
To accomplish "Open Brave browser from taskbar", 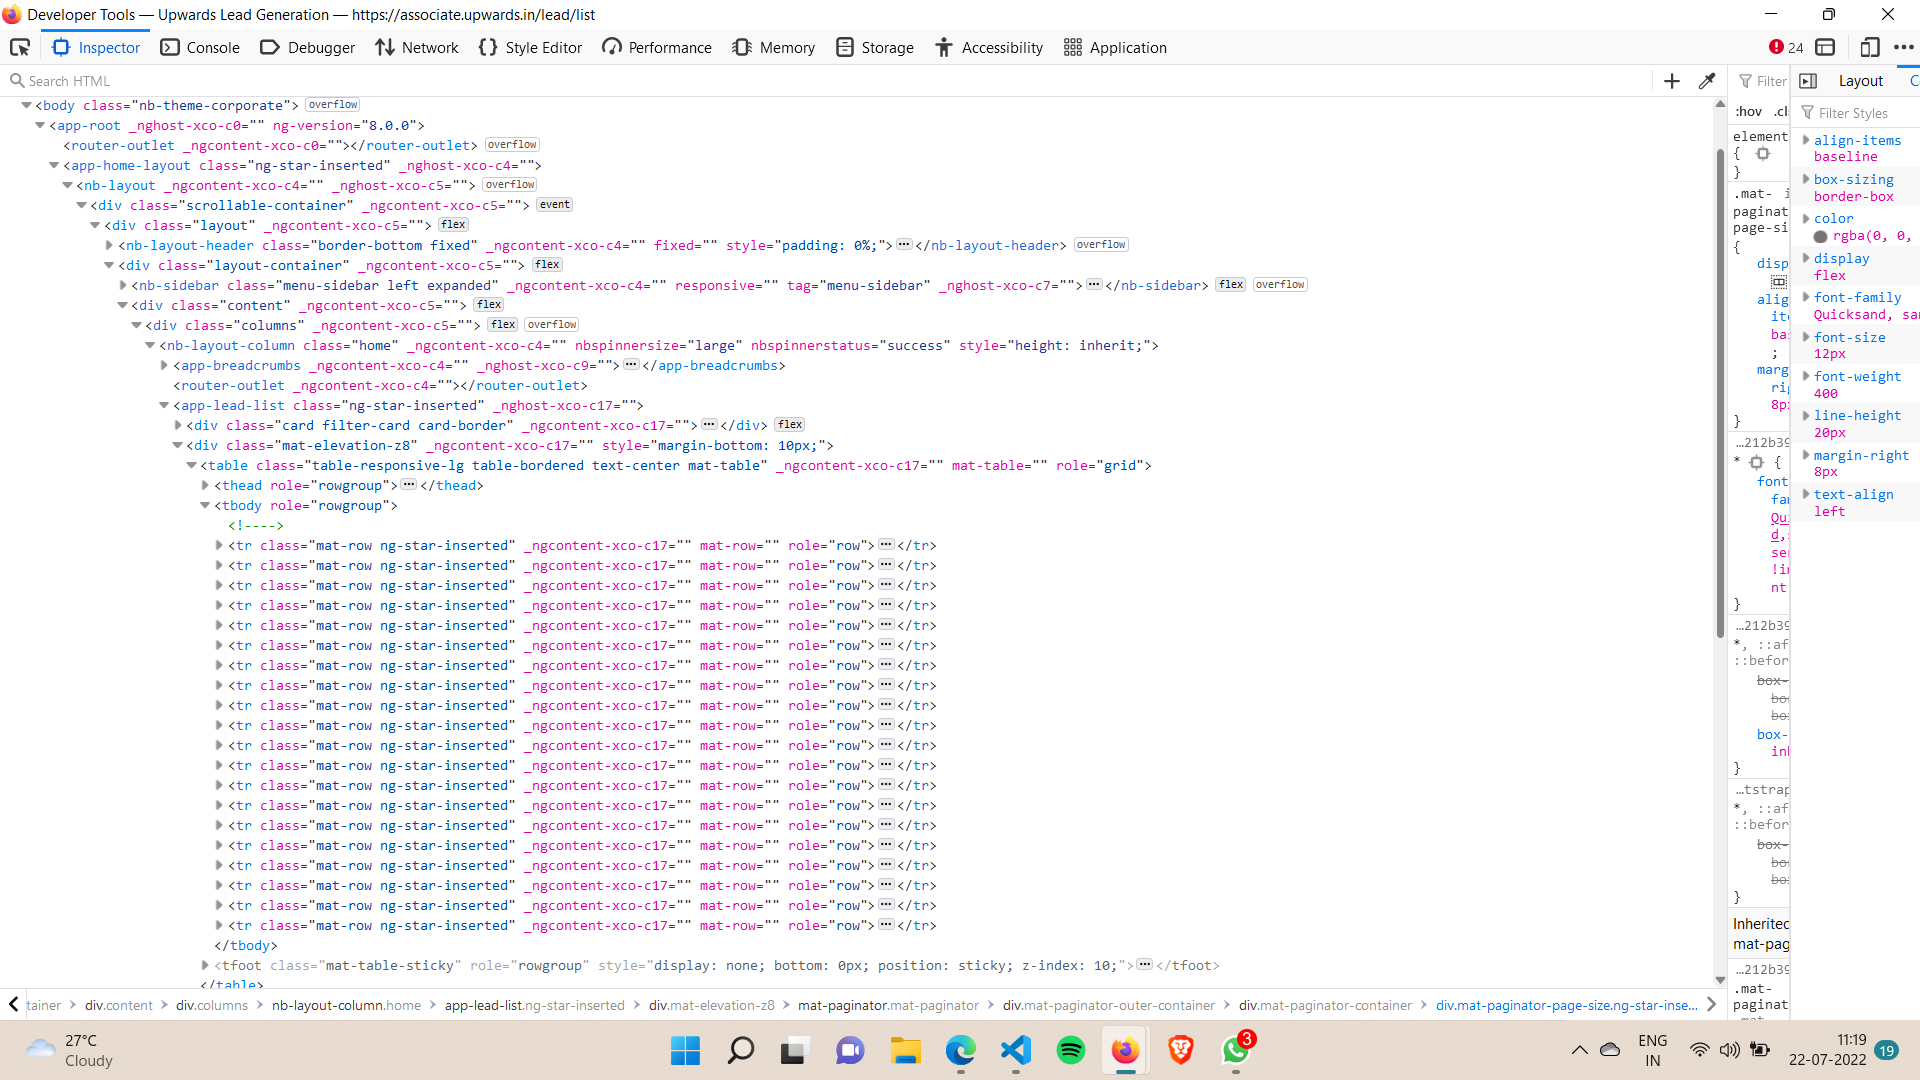I will (x=1180, y=1051).
